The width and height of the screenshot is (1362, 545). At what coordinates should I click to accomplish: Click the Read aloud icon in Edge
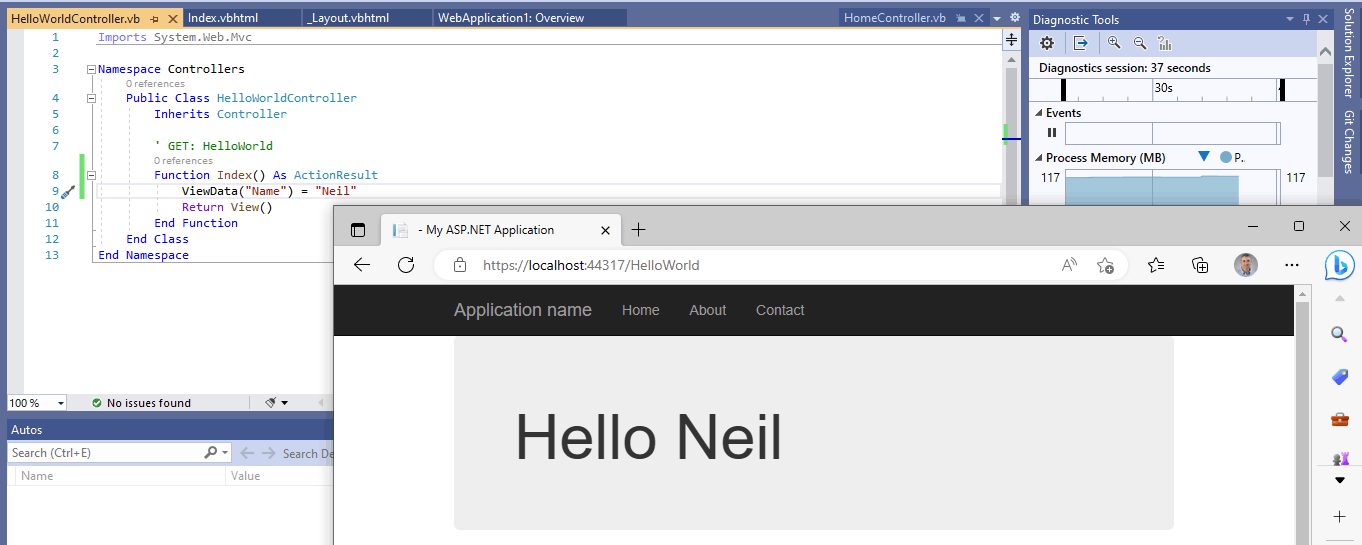click(1069, 265)
